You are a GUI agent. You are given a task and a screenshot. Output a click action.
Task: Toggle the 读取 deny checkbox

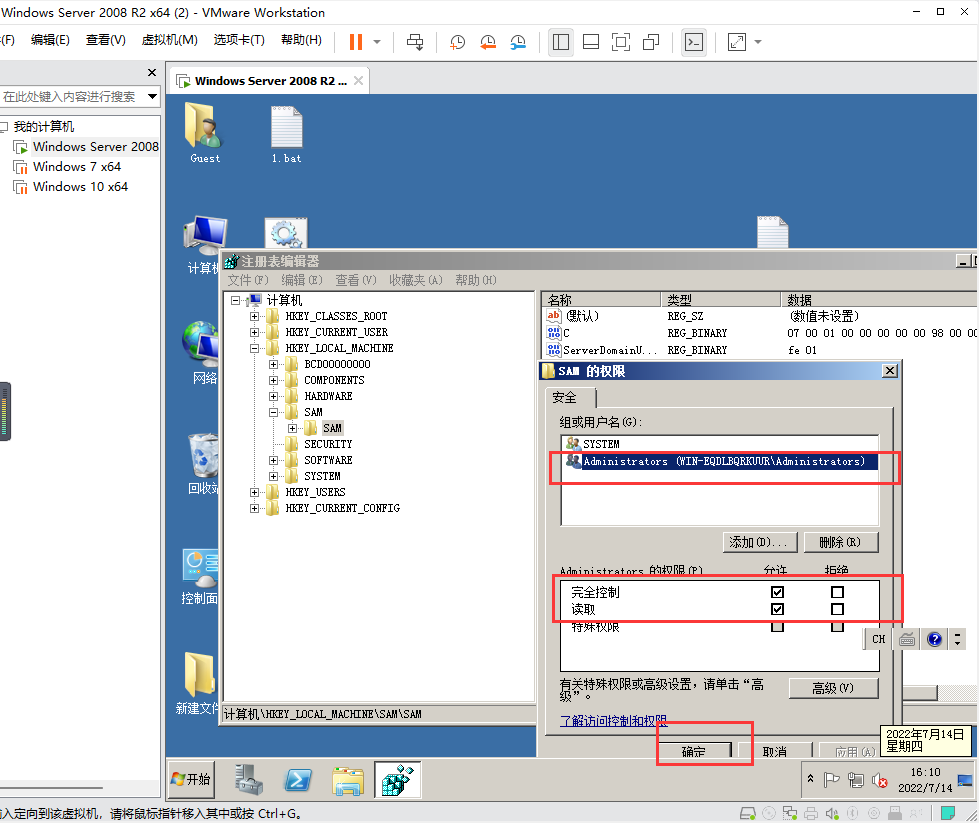837,609
